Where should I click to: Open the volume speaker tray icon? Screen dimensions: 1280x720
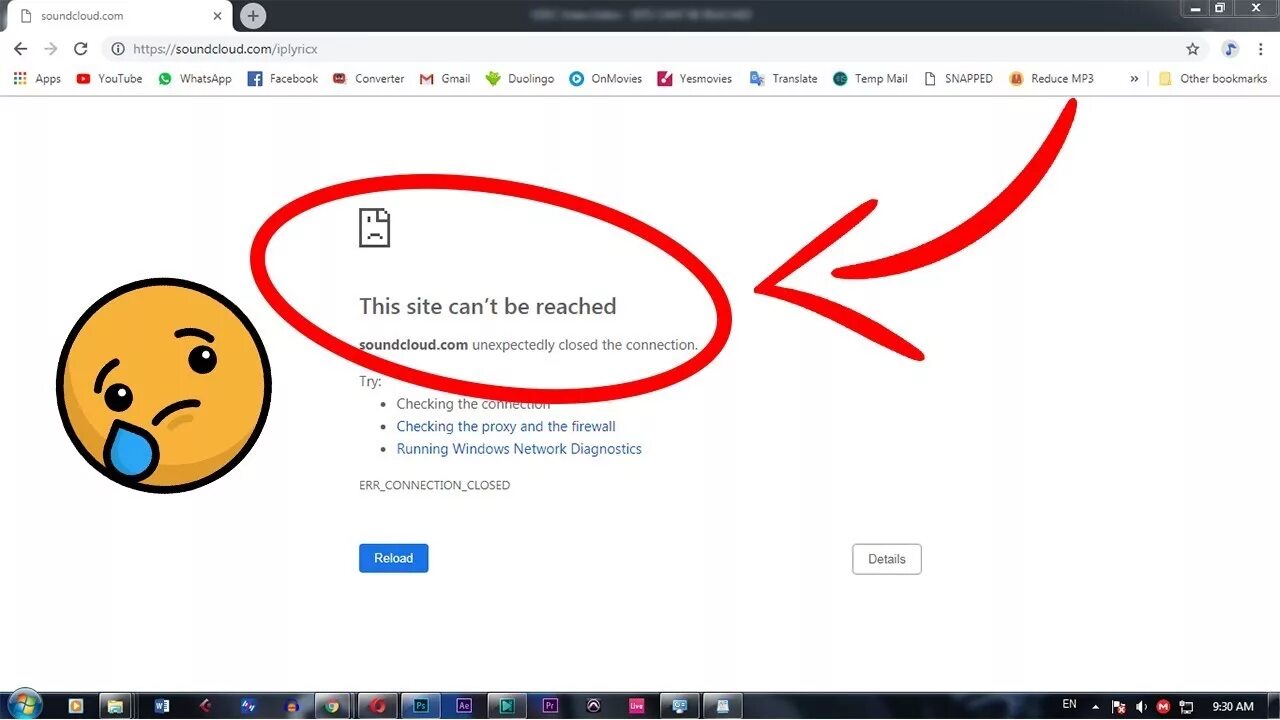(1141, 706)
